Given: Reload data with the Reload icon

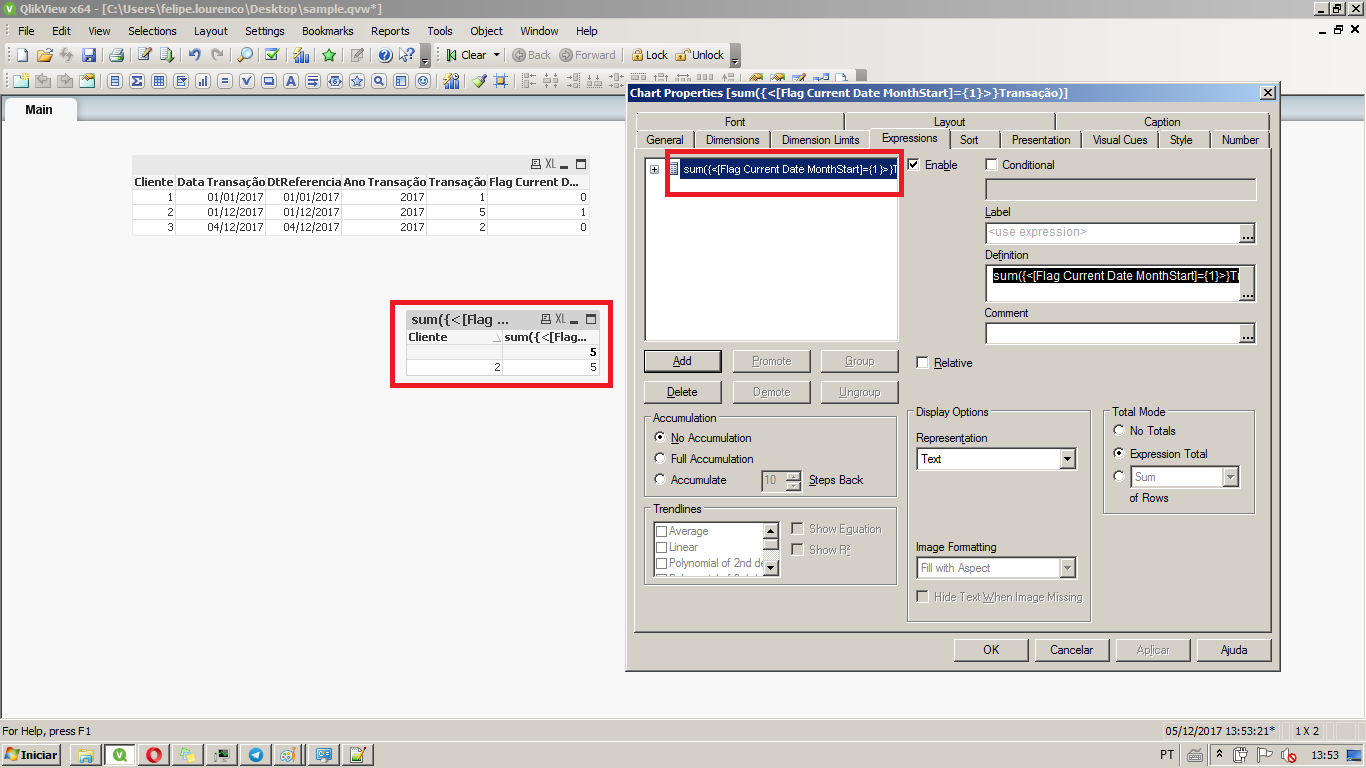Looking at the screenshot, I should point(166,55).
